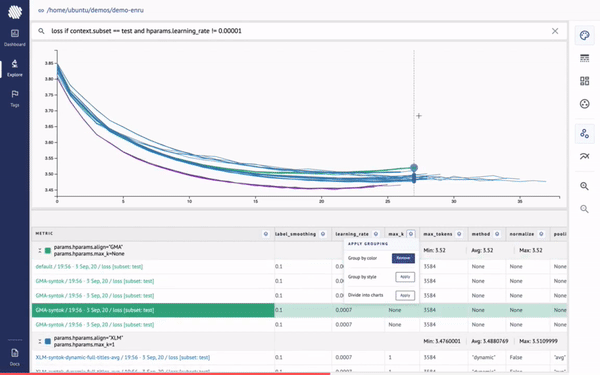Collapse the XLM max_k=1 group

click(39, 341)
